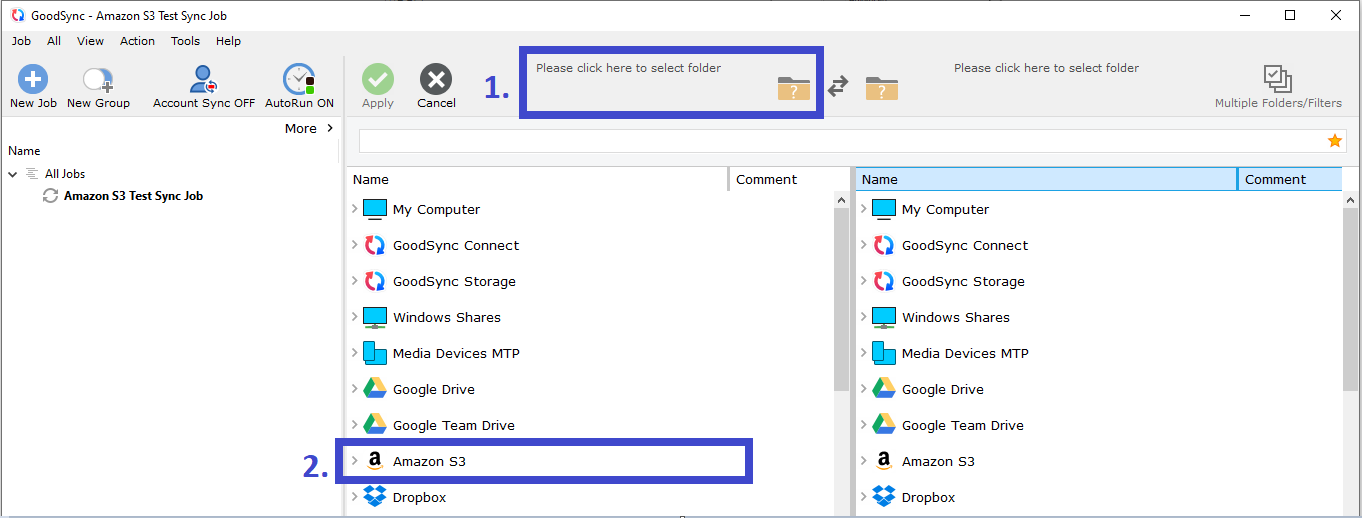1362x518 pixels.
Task: Open Multiple Folders/Filters
Action: [x=1277, y=80]
